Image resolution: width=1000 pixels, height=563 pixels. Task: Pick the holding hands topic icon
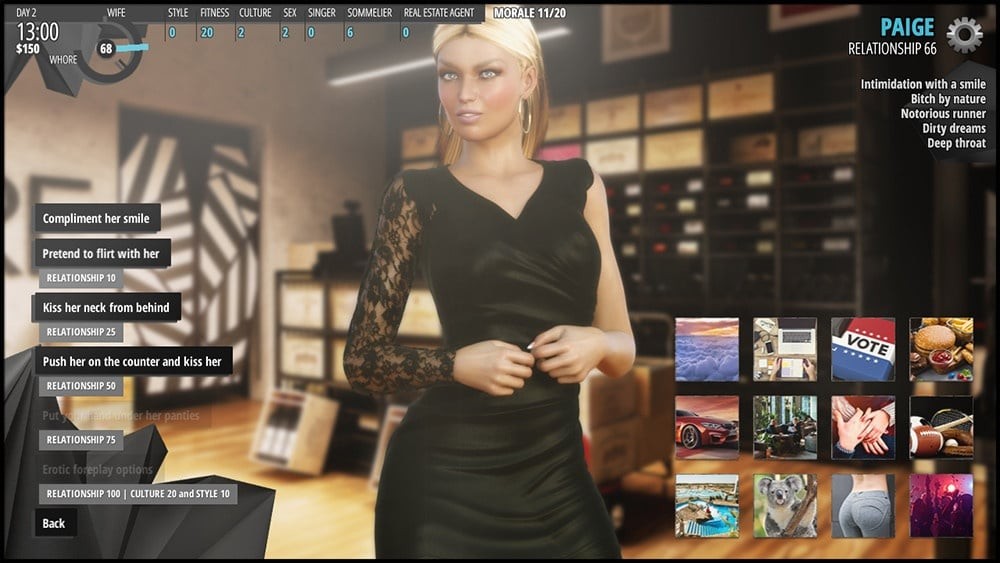(863, 427)
